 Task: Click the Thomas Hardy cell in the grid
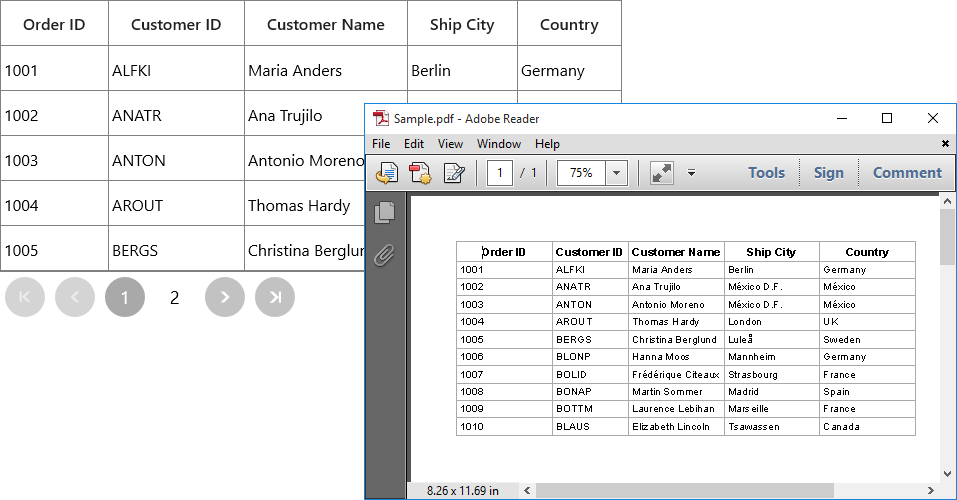pos(305,204)
